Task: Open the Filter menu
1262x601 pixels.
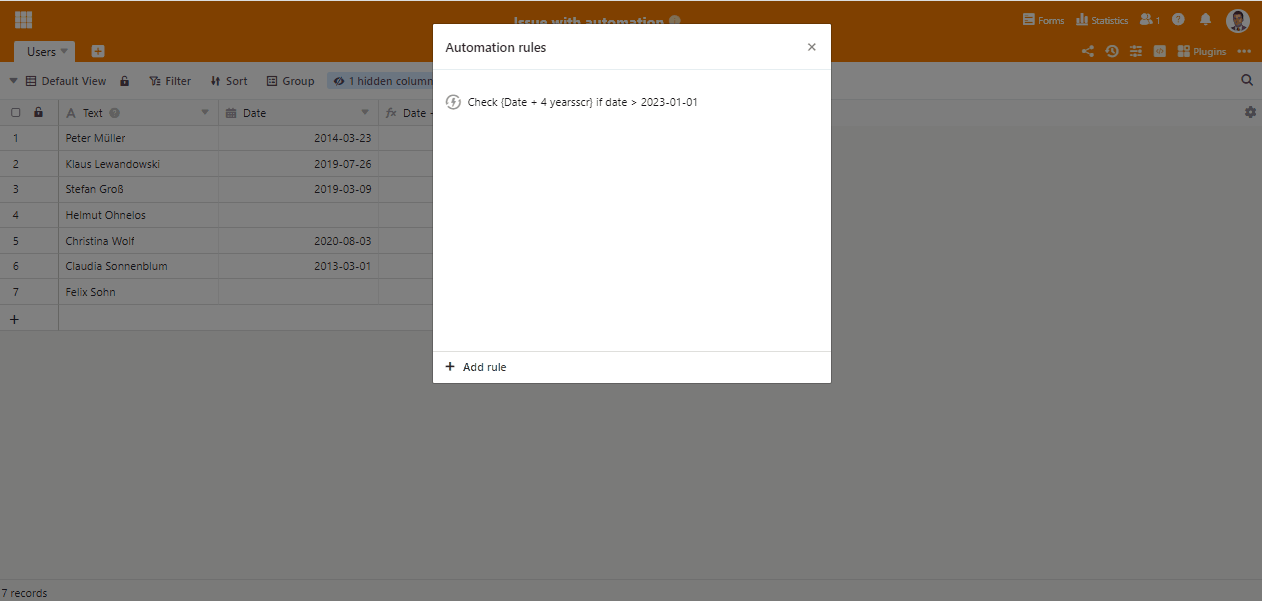Action: click(170, 81)
